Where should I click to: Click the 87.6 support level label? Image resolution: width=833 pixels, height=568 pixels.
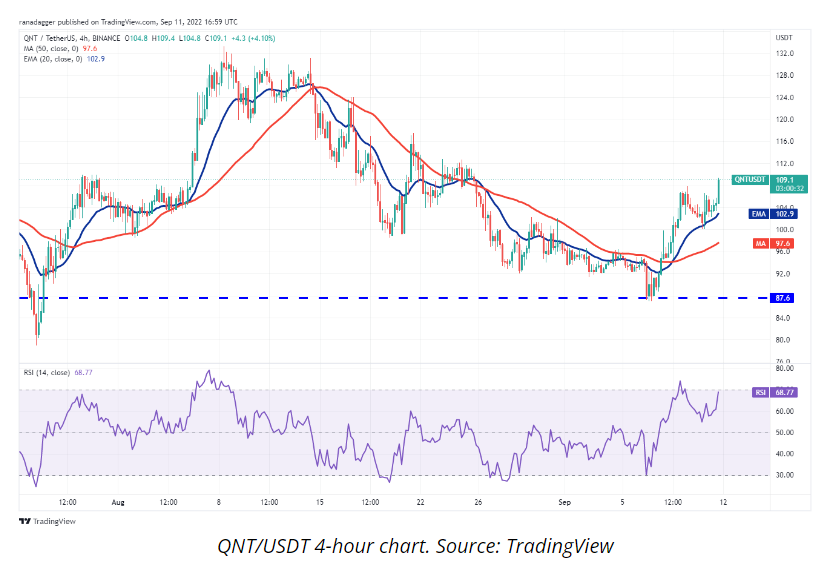click(782, 298)
